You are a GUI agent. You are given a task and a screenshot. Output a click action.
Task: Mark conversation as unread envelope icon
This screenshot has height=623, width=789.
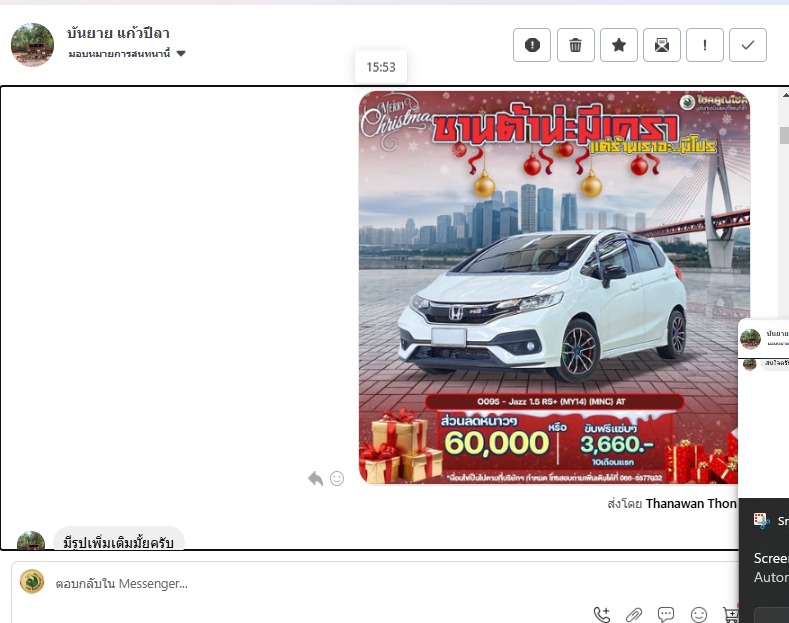click(662, 45)
